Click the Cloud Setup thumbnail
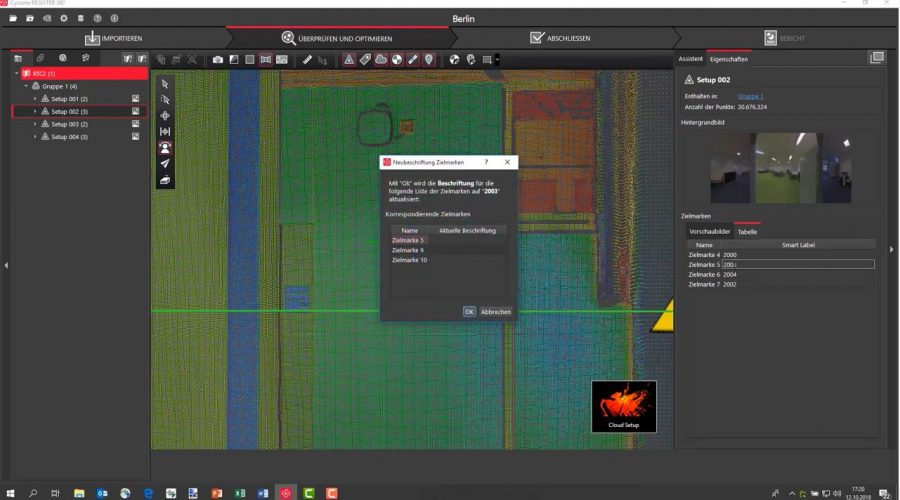 (x=623, y=406)
